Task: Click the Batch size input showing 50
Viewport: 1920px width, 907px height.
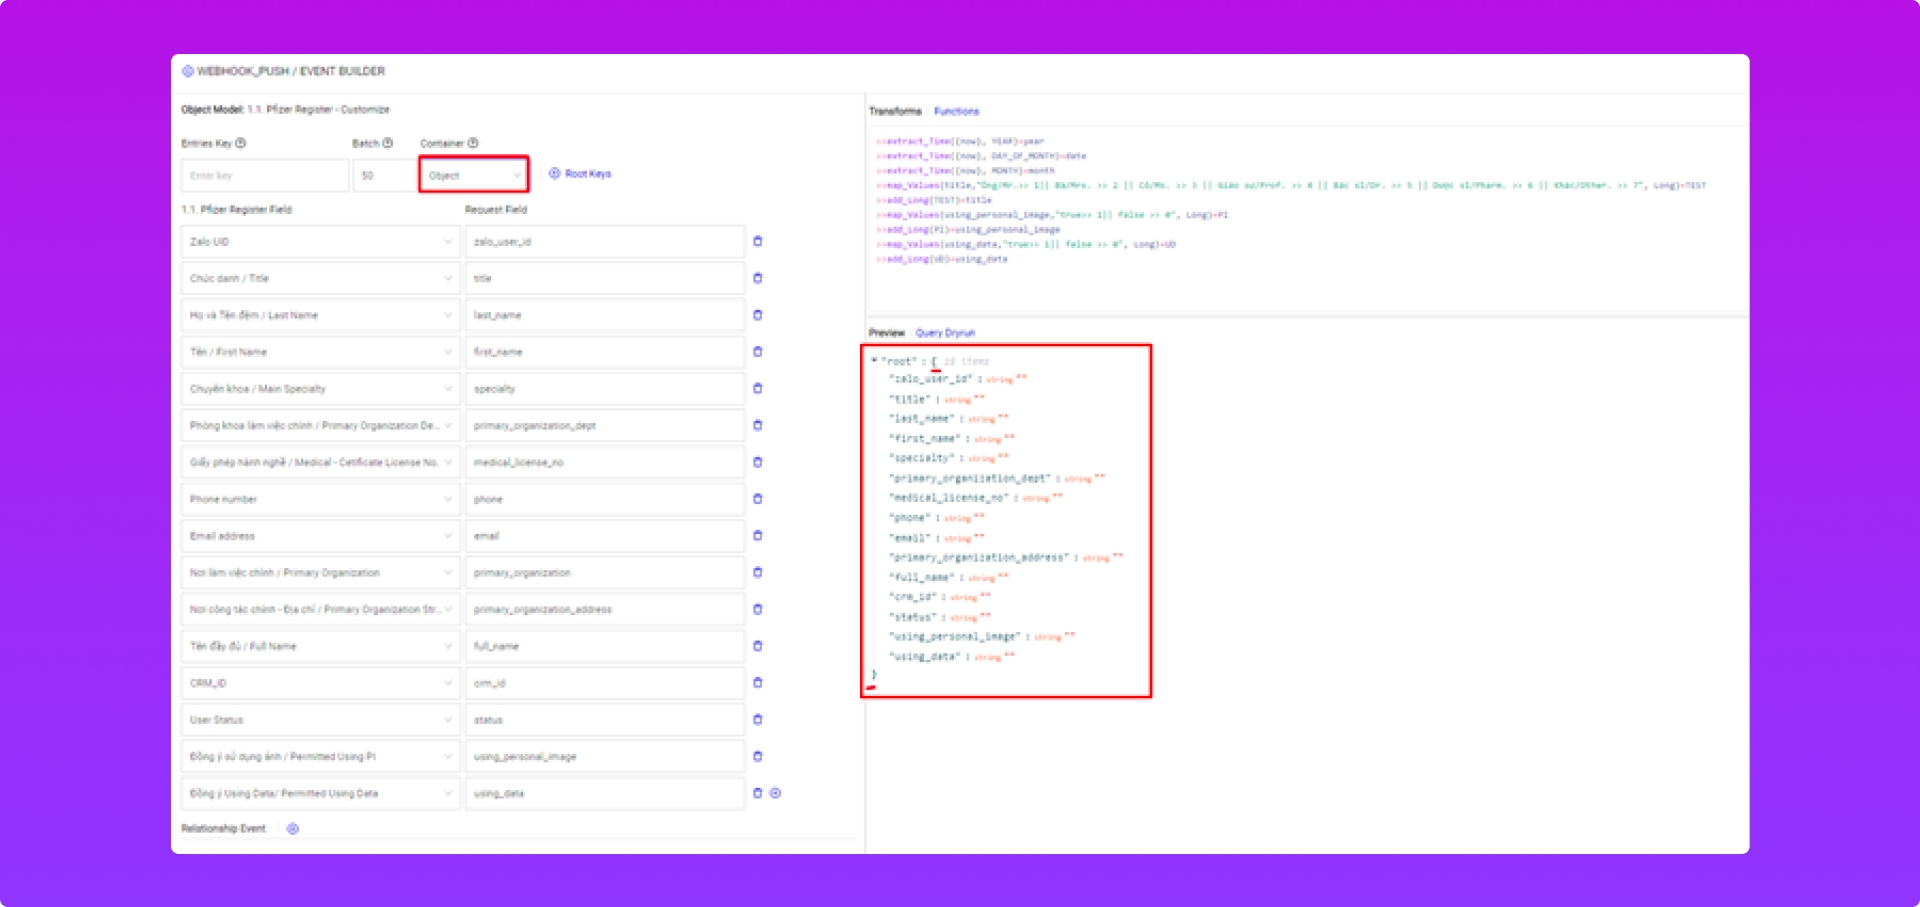Action: [384, 176]
